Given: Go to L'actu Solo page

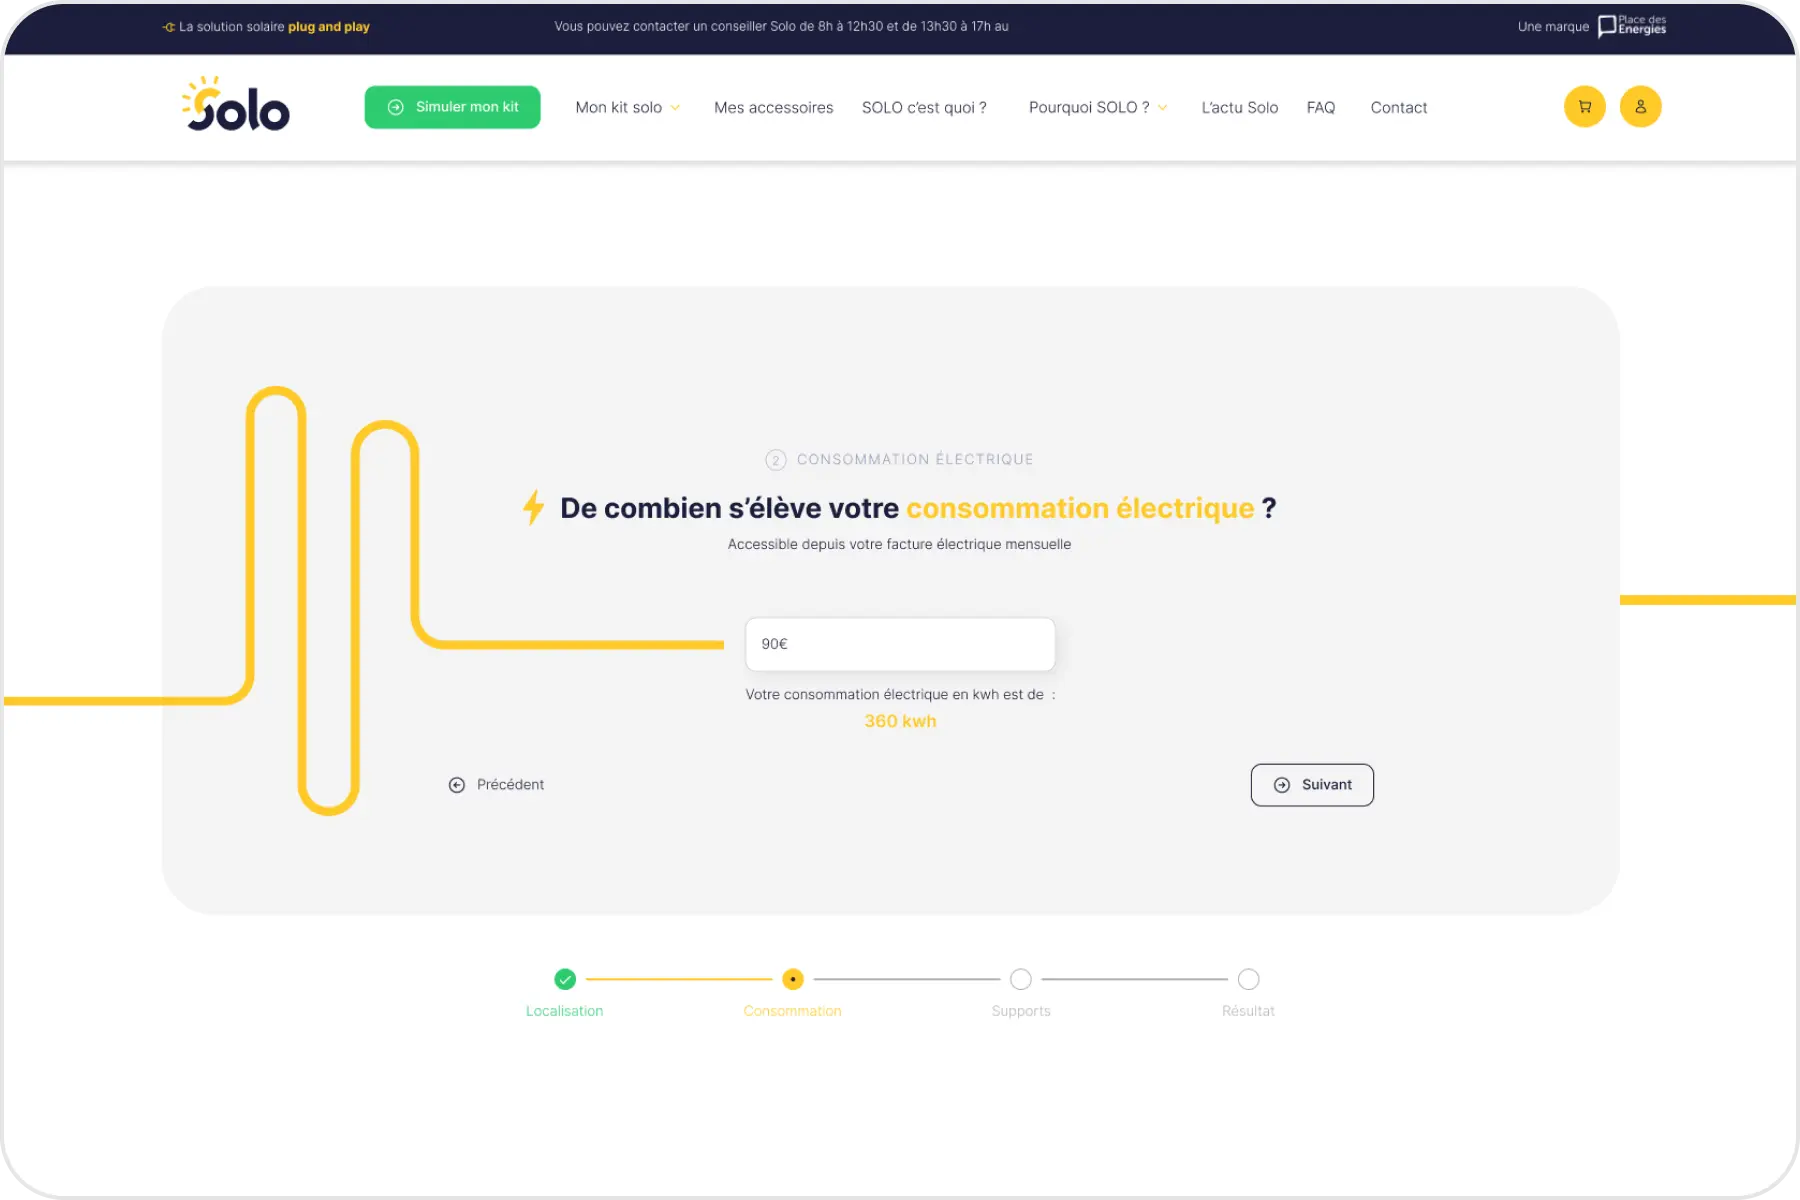Looking at the screenshot, I should click(x=1239, y=108).
